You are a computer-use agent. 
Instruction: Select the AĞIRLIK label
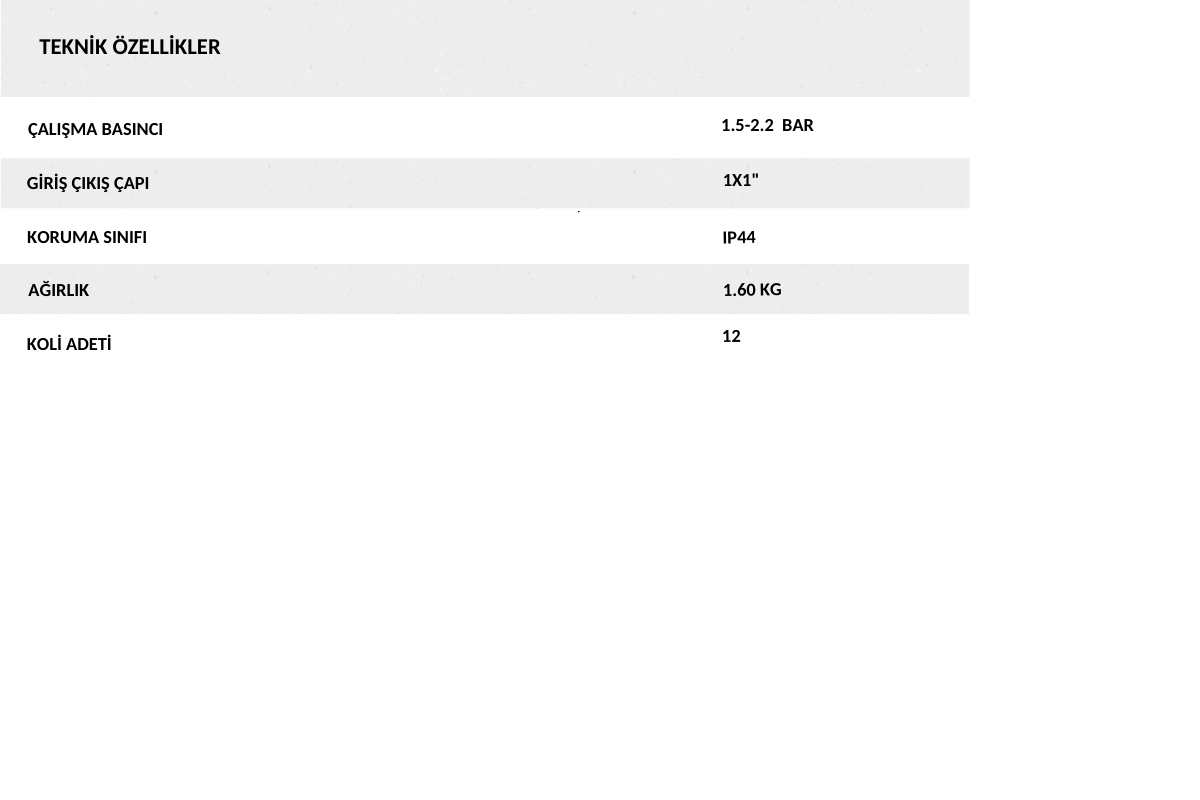[x=59, y=290]
